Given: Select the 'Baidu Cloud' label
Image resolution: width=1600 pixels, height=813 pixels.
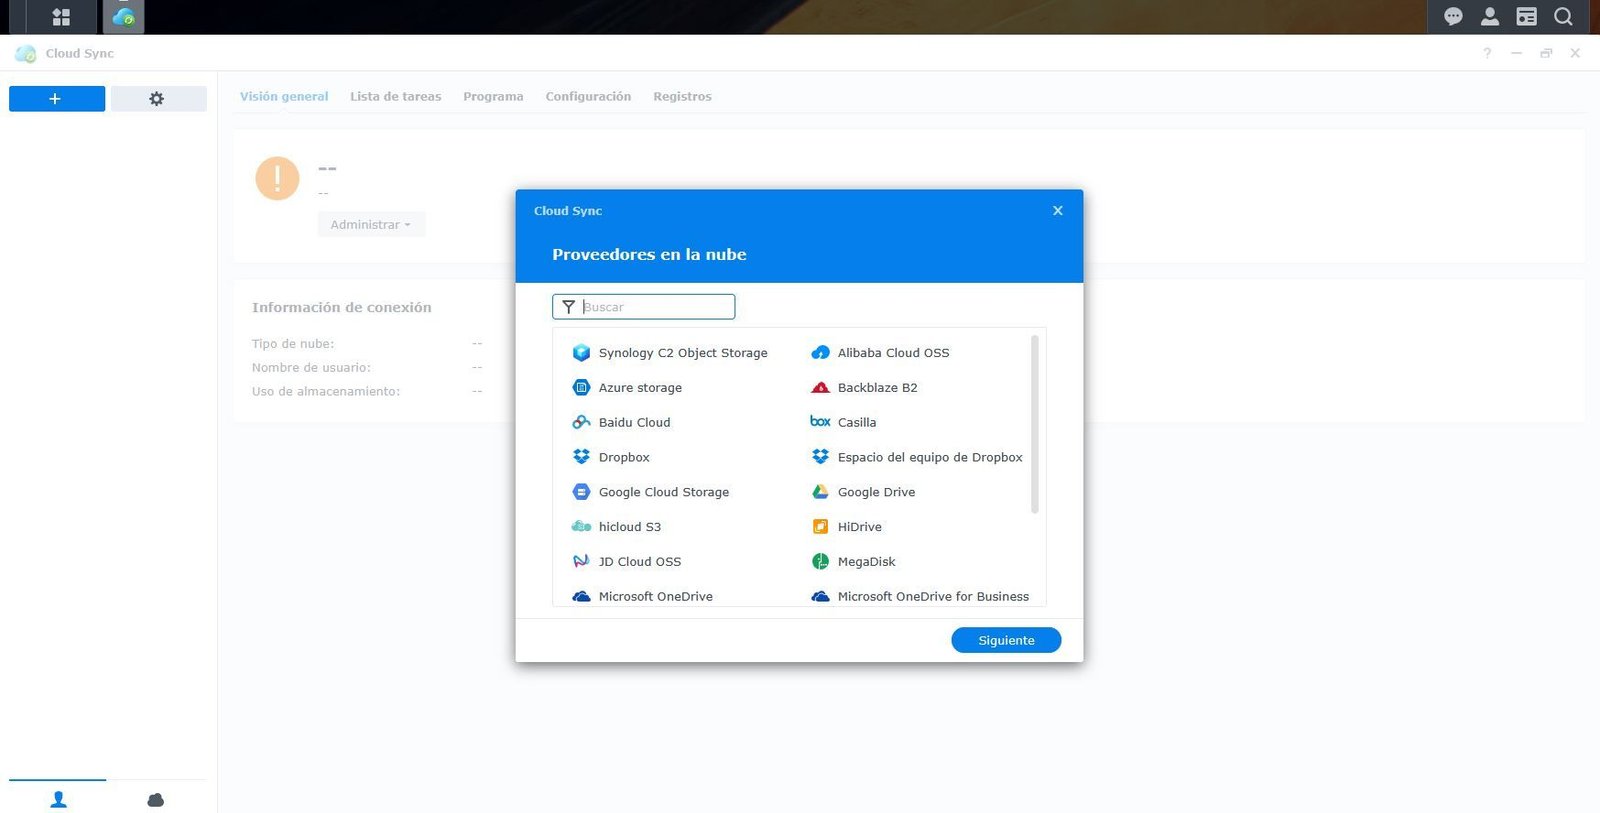Looking at the screenshot, I should (634, 423).
